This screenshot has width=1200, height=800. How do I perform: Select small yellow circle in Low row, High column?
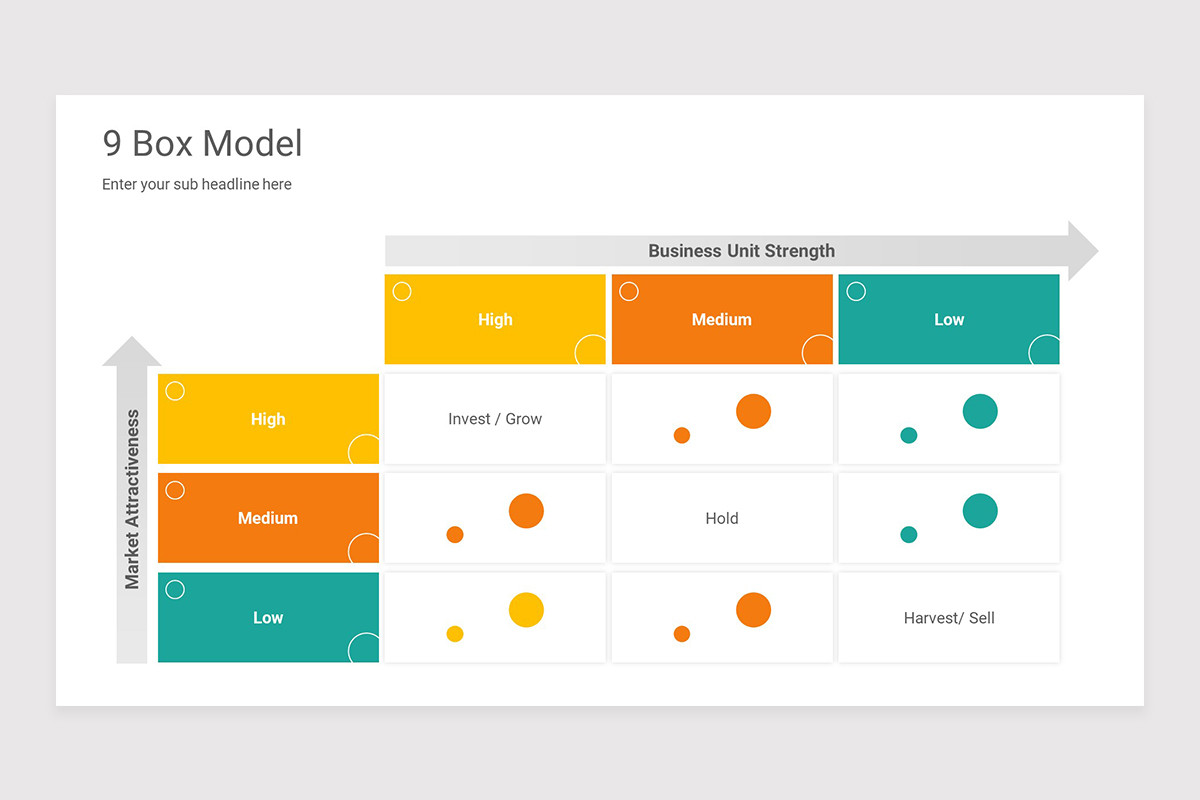tap(455, 633)
